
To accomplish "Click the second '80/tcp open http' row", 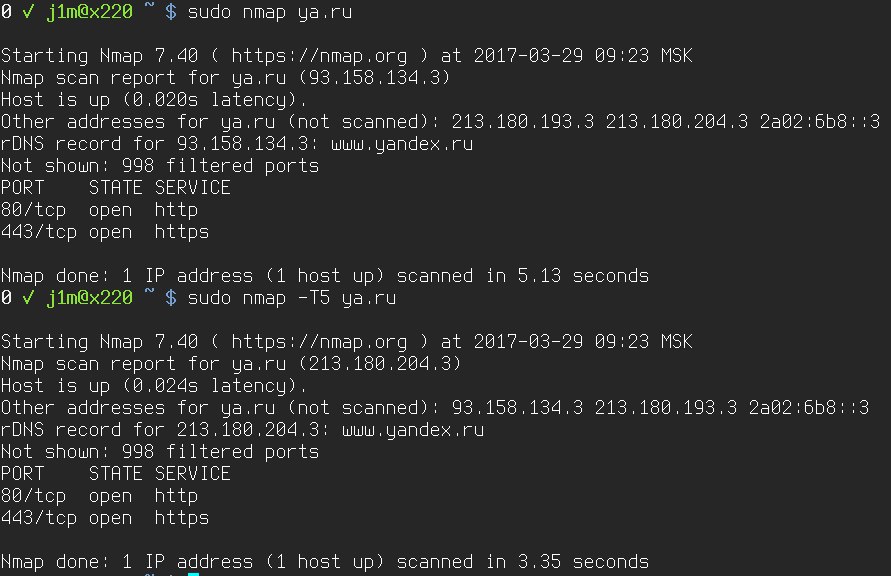I will tap(99, 496).
